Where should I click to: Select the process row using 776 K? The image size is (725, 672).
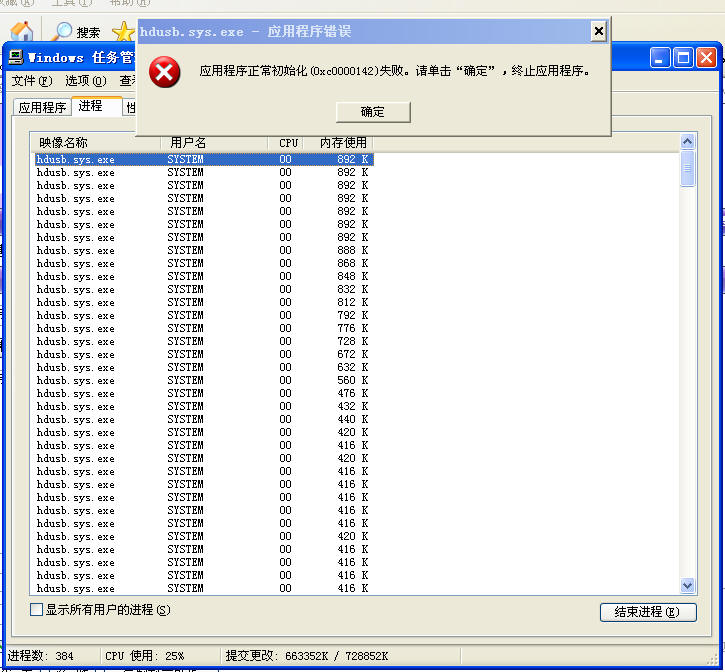[x=203, y=328]
